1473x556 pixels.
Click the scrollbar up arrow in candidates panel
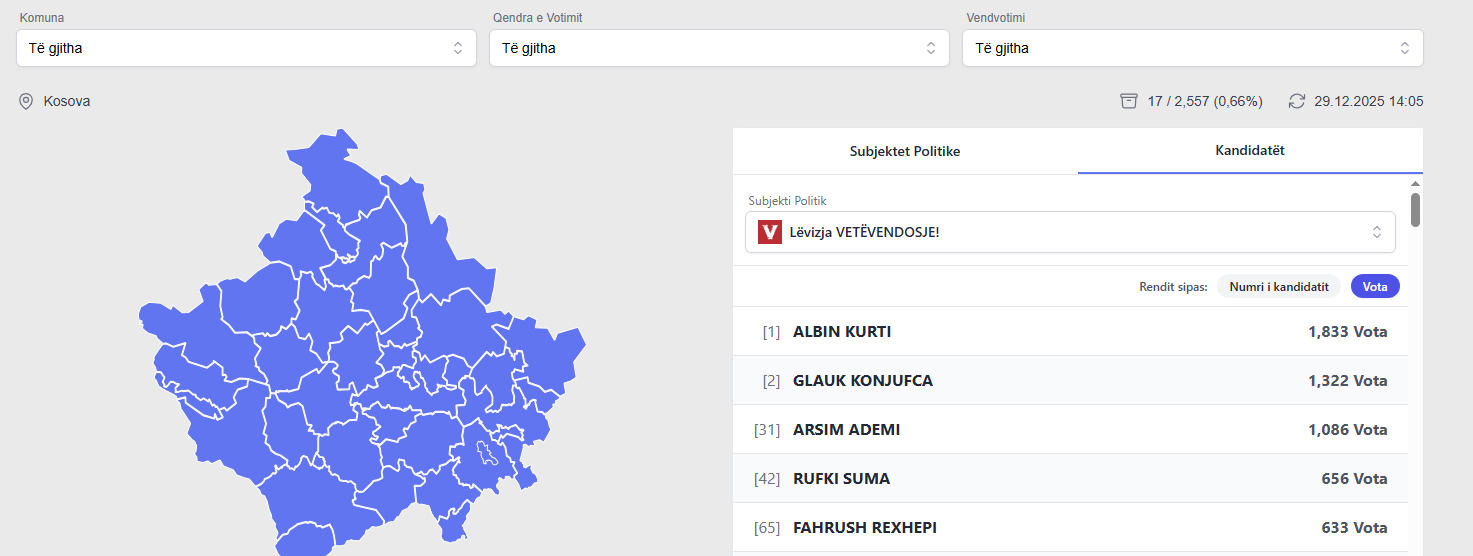pos(1415,184)
